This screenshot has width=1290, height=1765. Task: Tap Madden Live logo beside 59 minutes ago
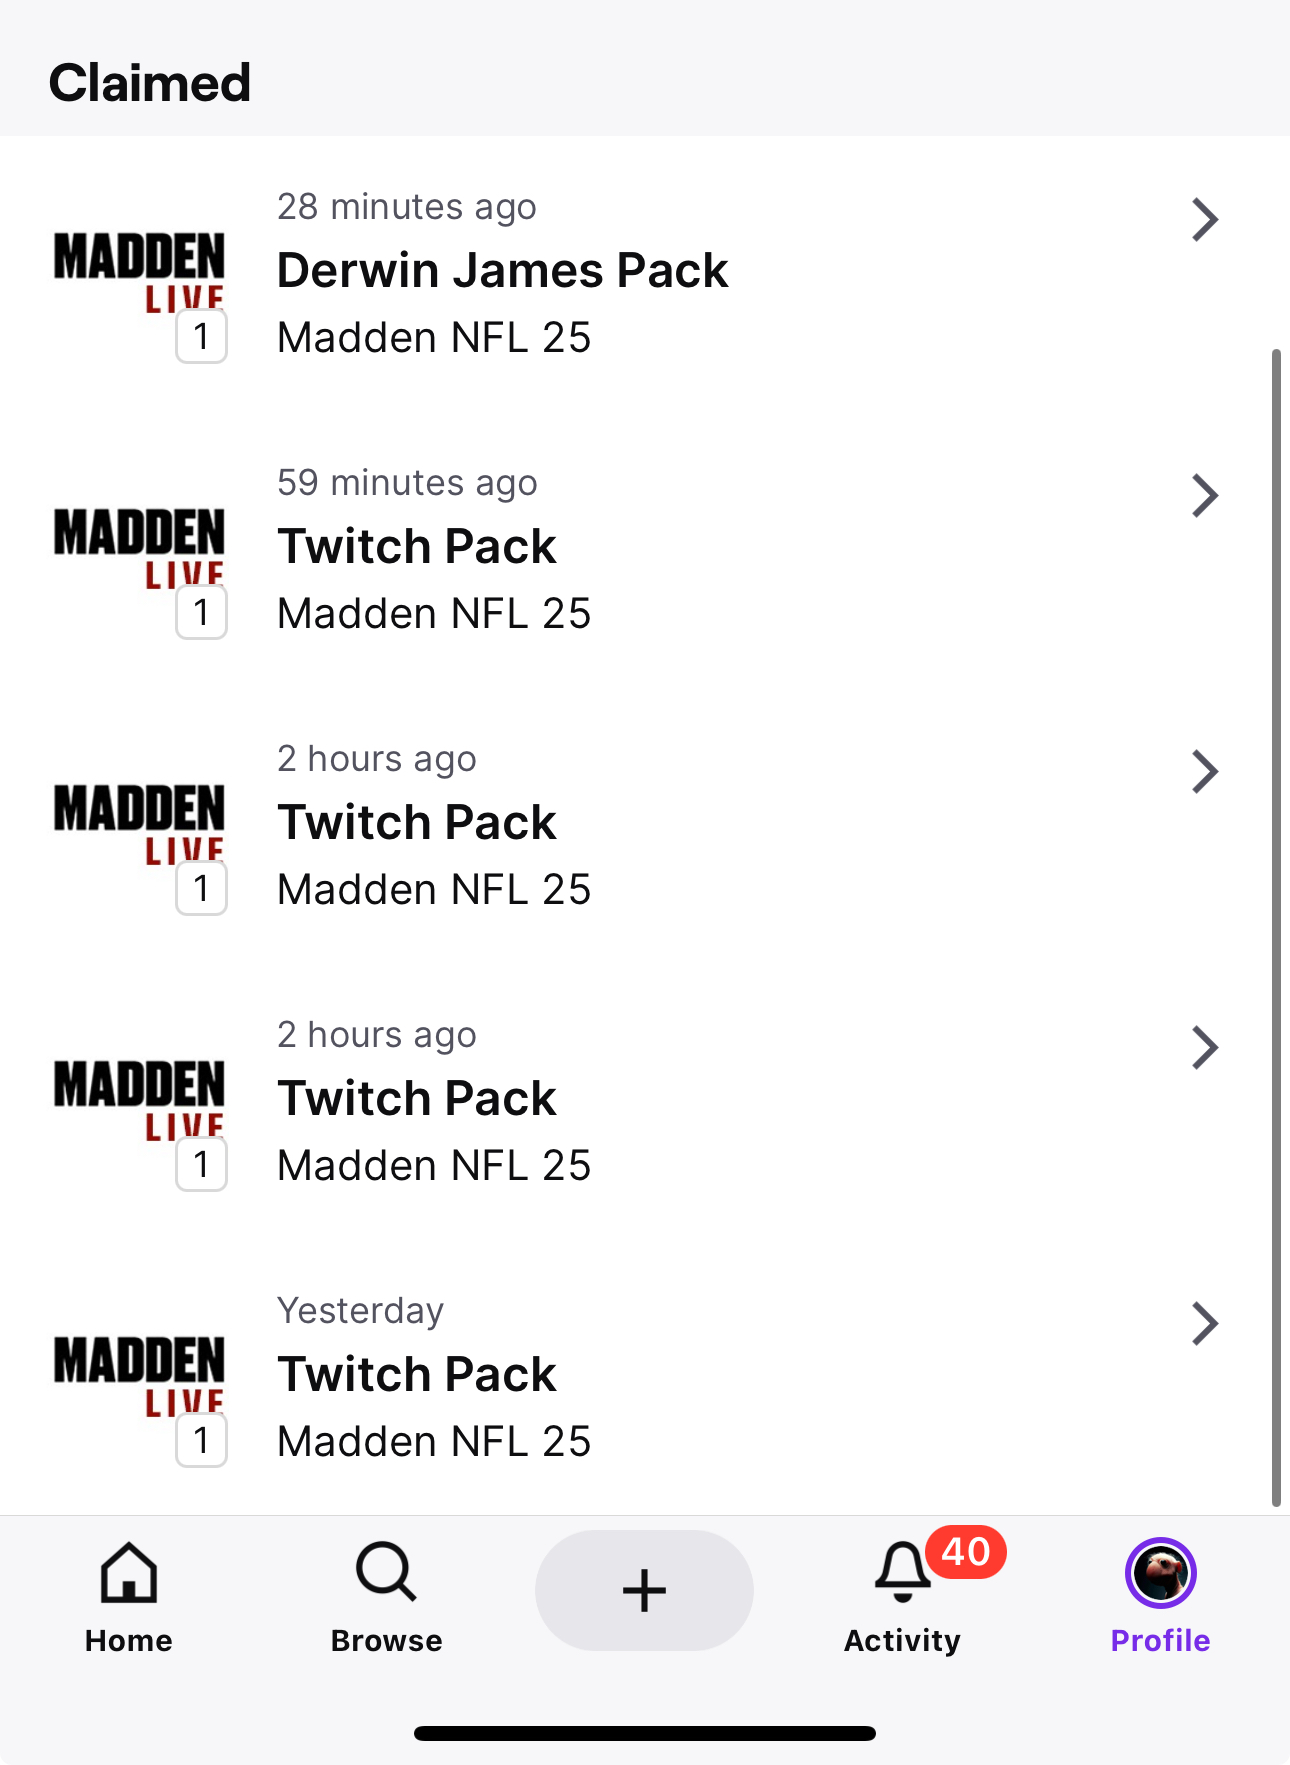139,548
